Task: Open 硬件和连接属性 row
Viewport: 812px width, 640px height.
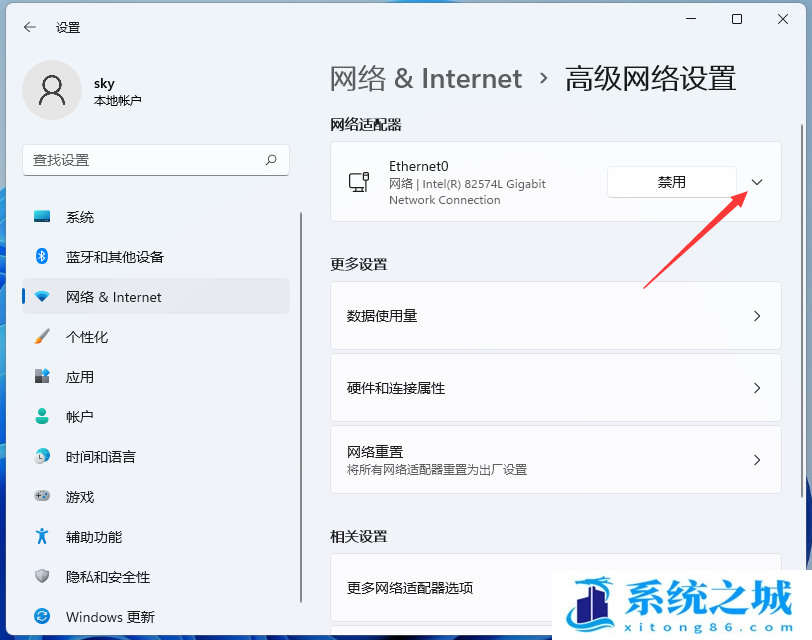Action: 555,388
